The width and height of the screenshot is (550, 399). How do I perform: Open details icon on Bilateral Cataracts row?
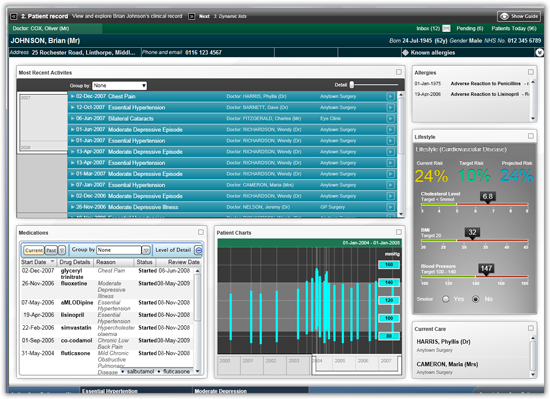tap(390, 119)
